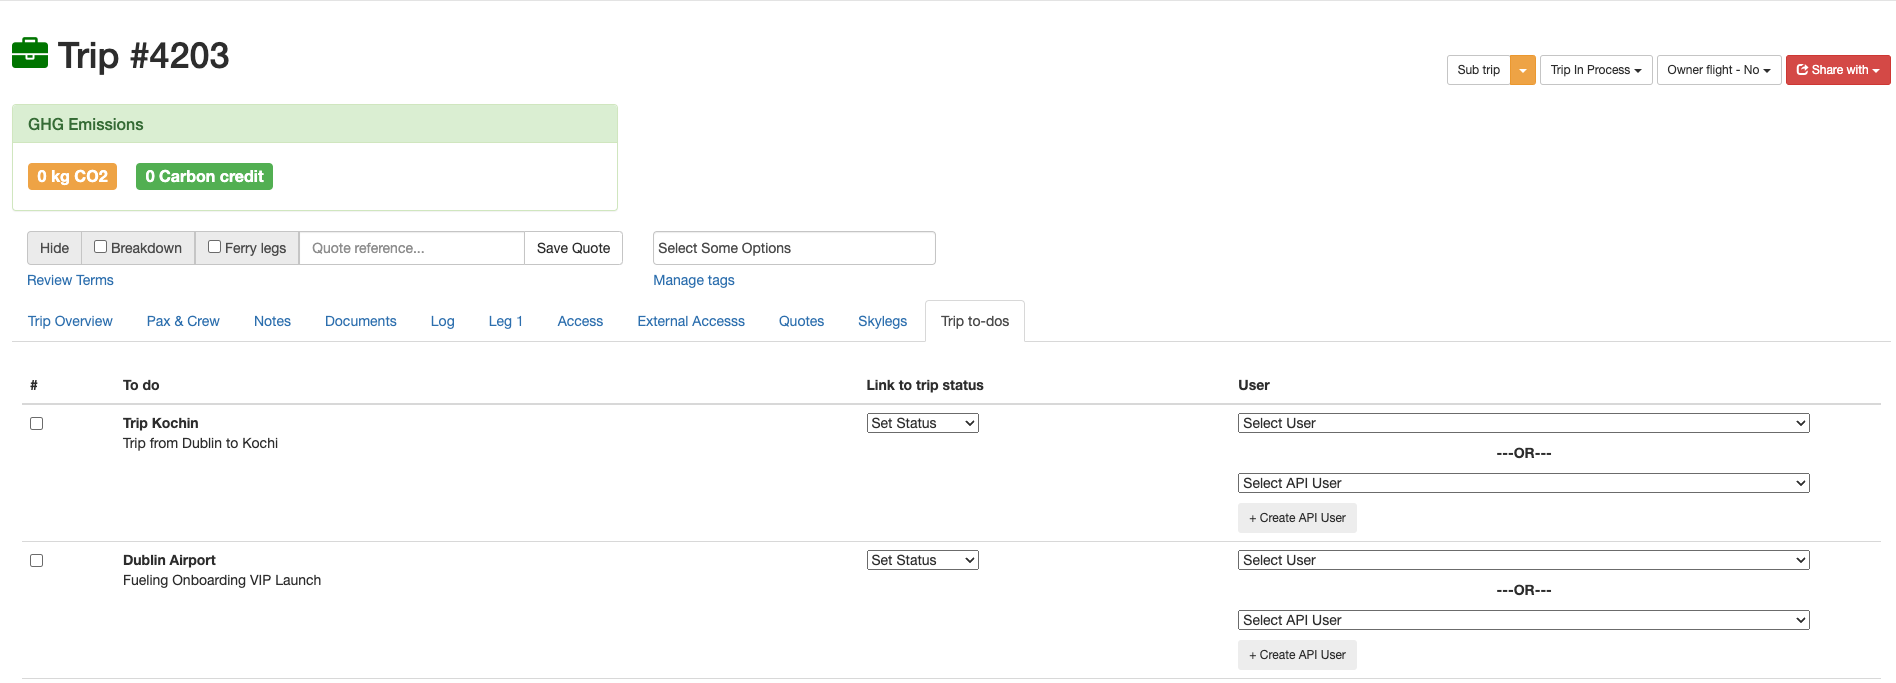
Task: Click the 0 kg CO2 orange badge
Action: tap(72, 176)
